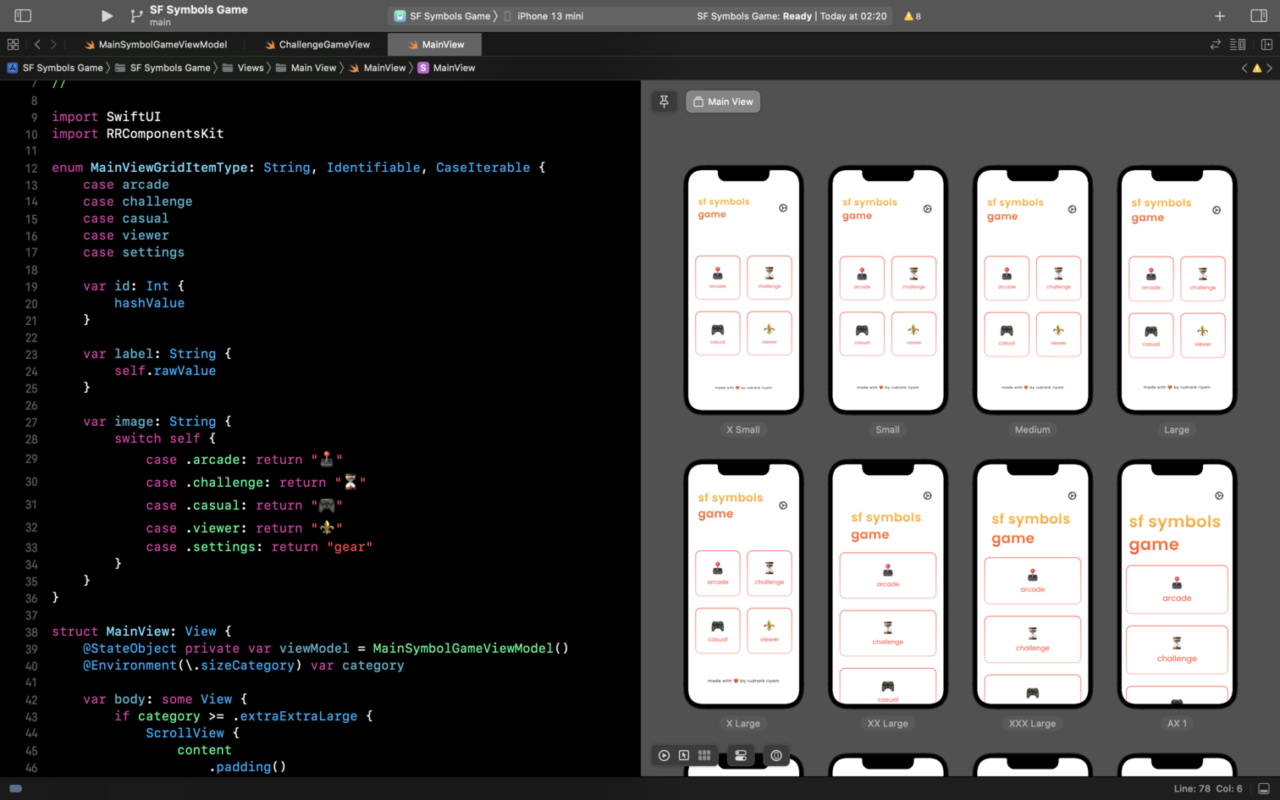Select the MainView editor tab
The width and height of the screenshot is (1280, 800).
point(434,44)
